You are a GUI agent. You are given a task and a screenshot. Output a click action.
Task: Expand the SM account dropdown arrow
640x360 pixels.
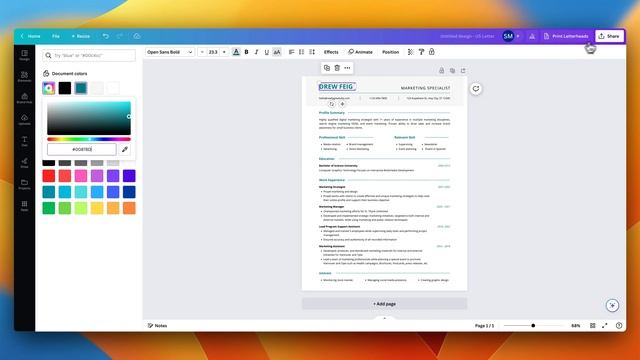(x=518, y=36)
